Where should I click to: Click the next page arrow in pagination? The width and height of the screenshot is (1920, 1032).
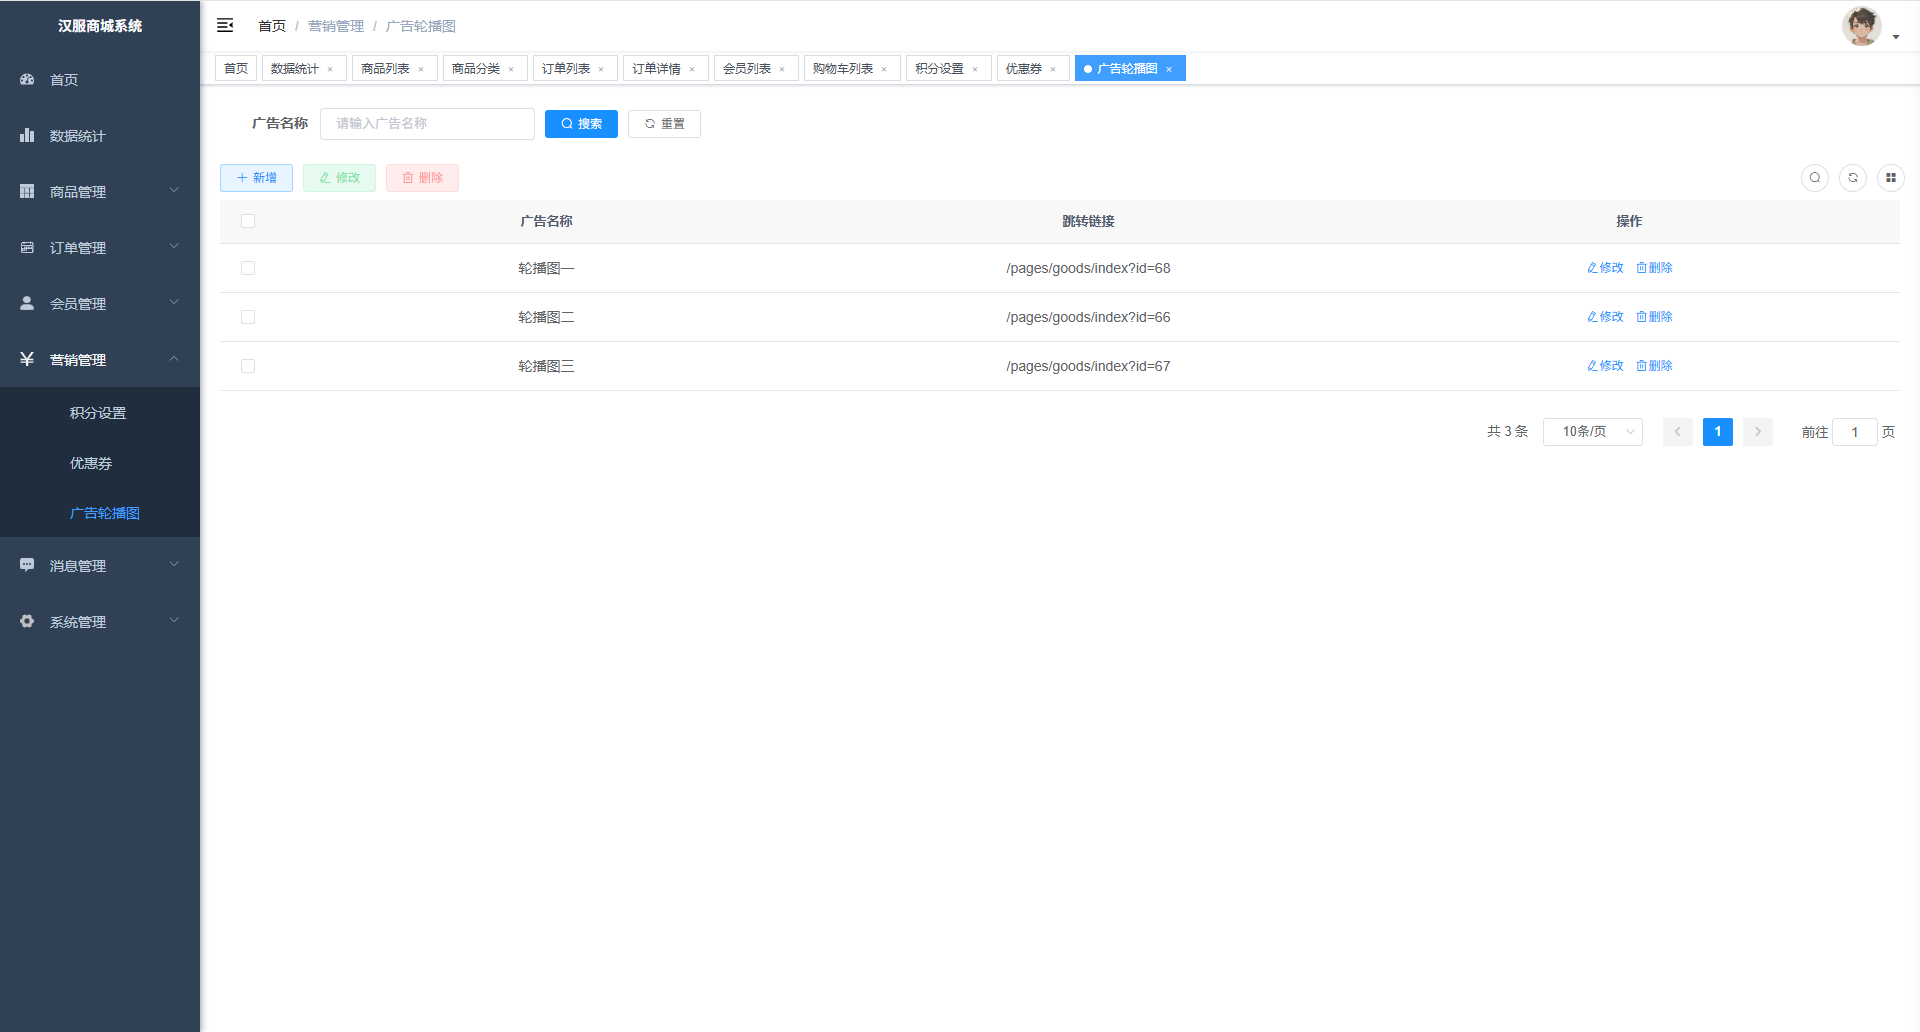[x=1758, y=432]
